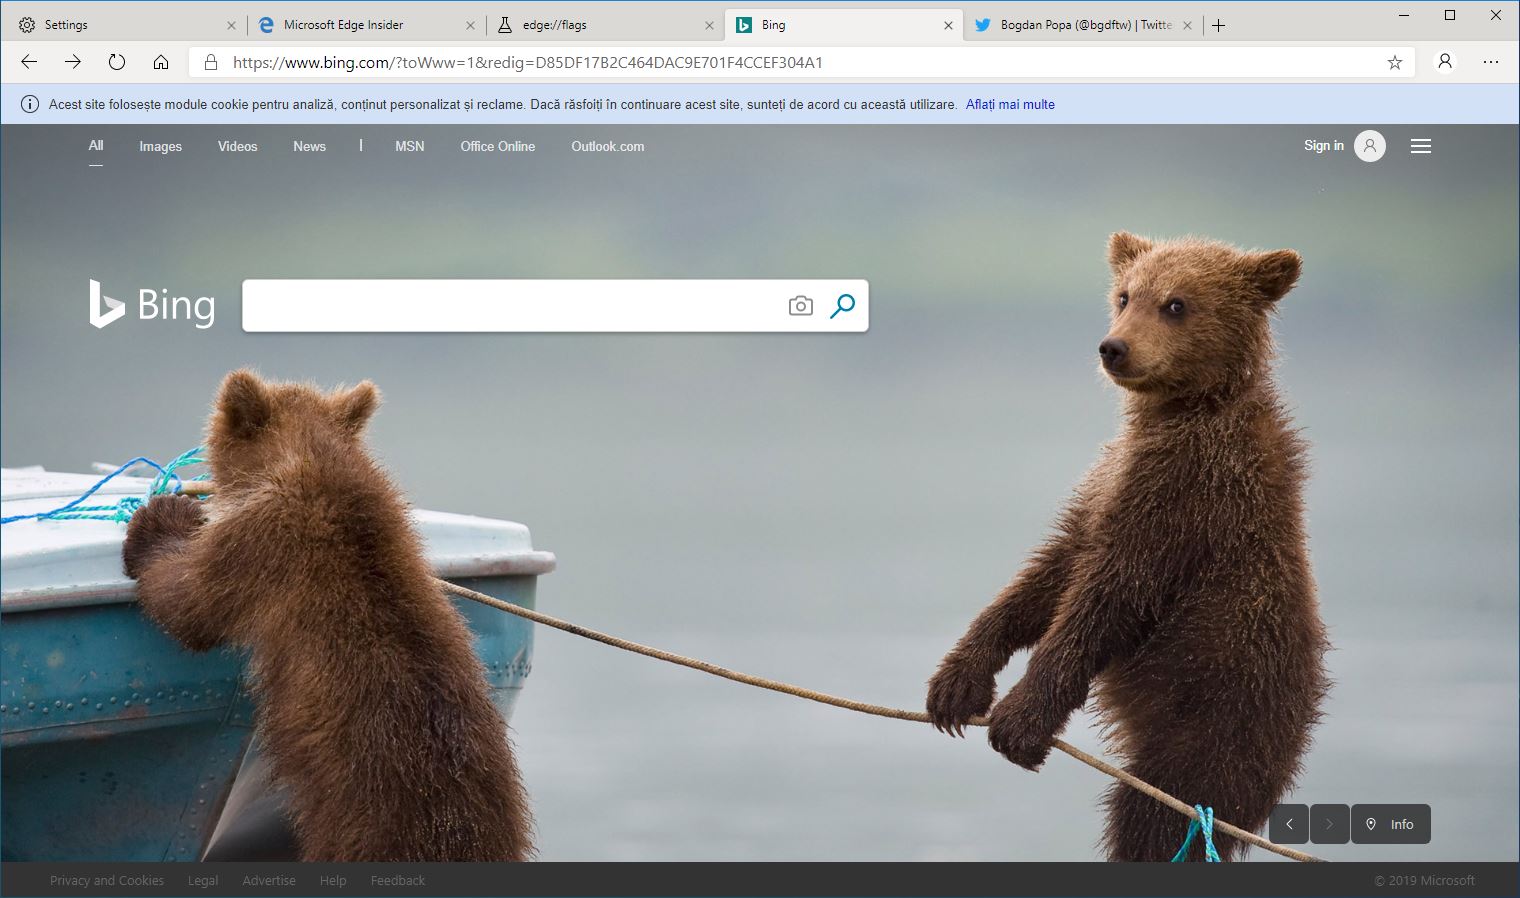Show next Bing background image
The height and width of the screenshot is (898, 1520).
click(1330, 824)
